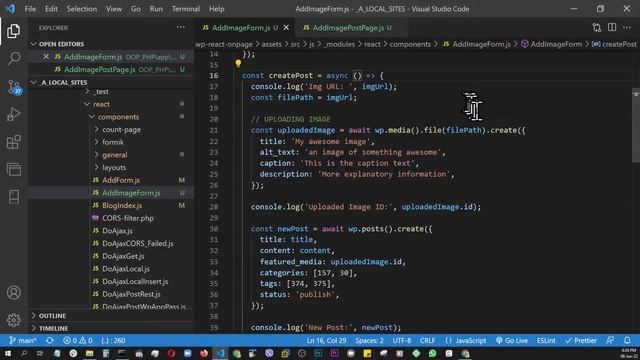Click Go Live in the status bar

[511, 340]
